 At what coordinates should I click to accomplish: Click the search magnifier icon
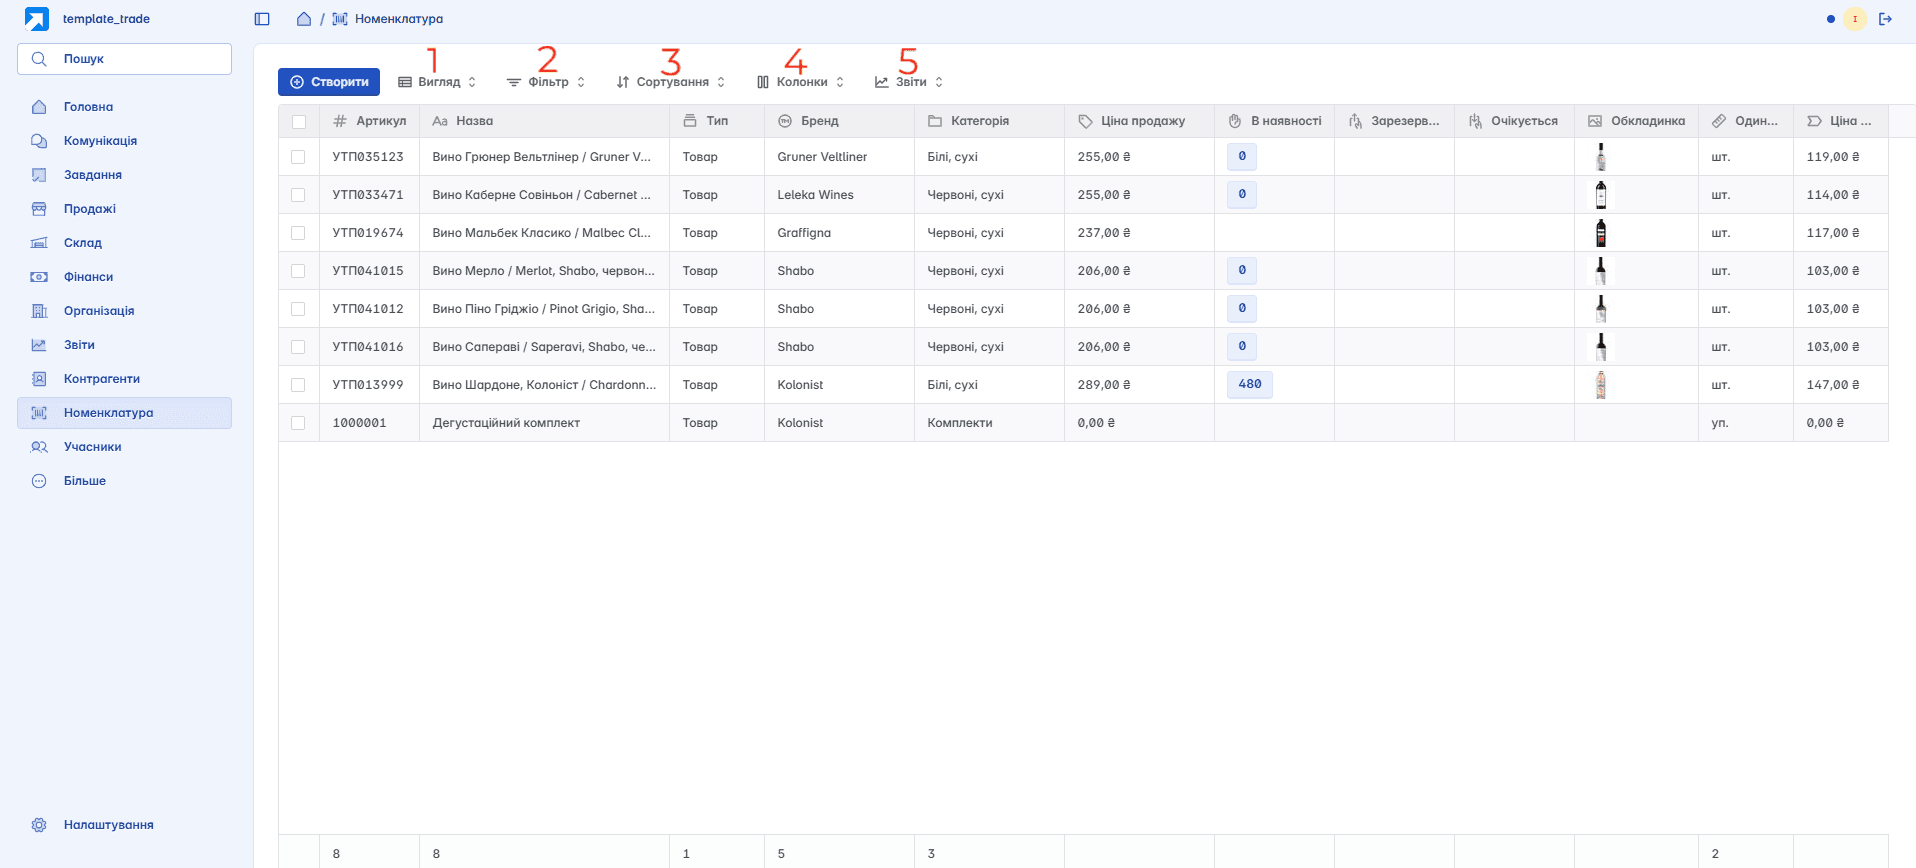39,59
